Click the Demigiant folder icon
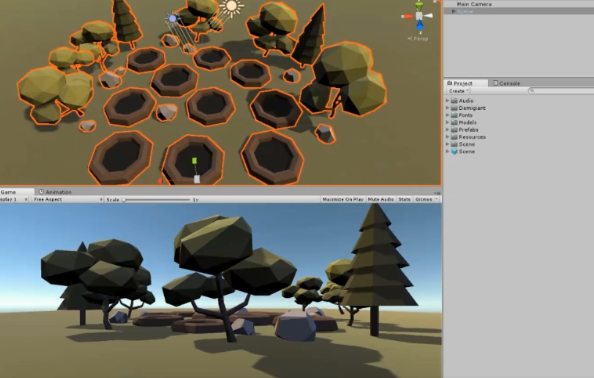Screen dimensions: 594x378 [454, 108]
